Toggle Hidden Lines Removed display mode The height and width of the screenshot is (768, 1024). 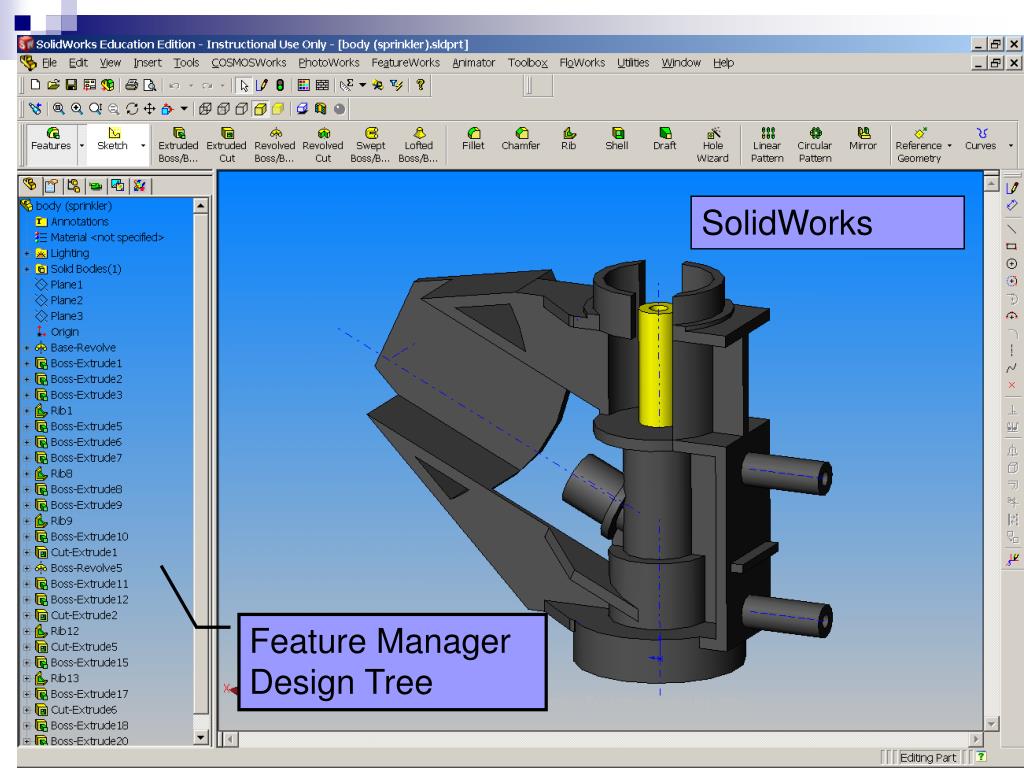tap(242, 108)
